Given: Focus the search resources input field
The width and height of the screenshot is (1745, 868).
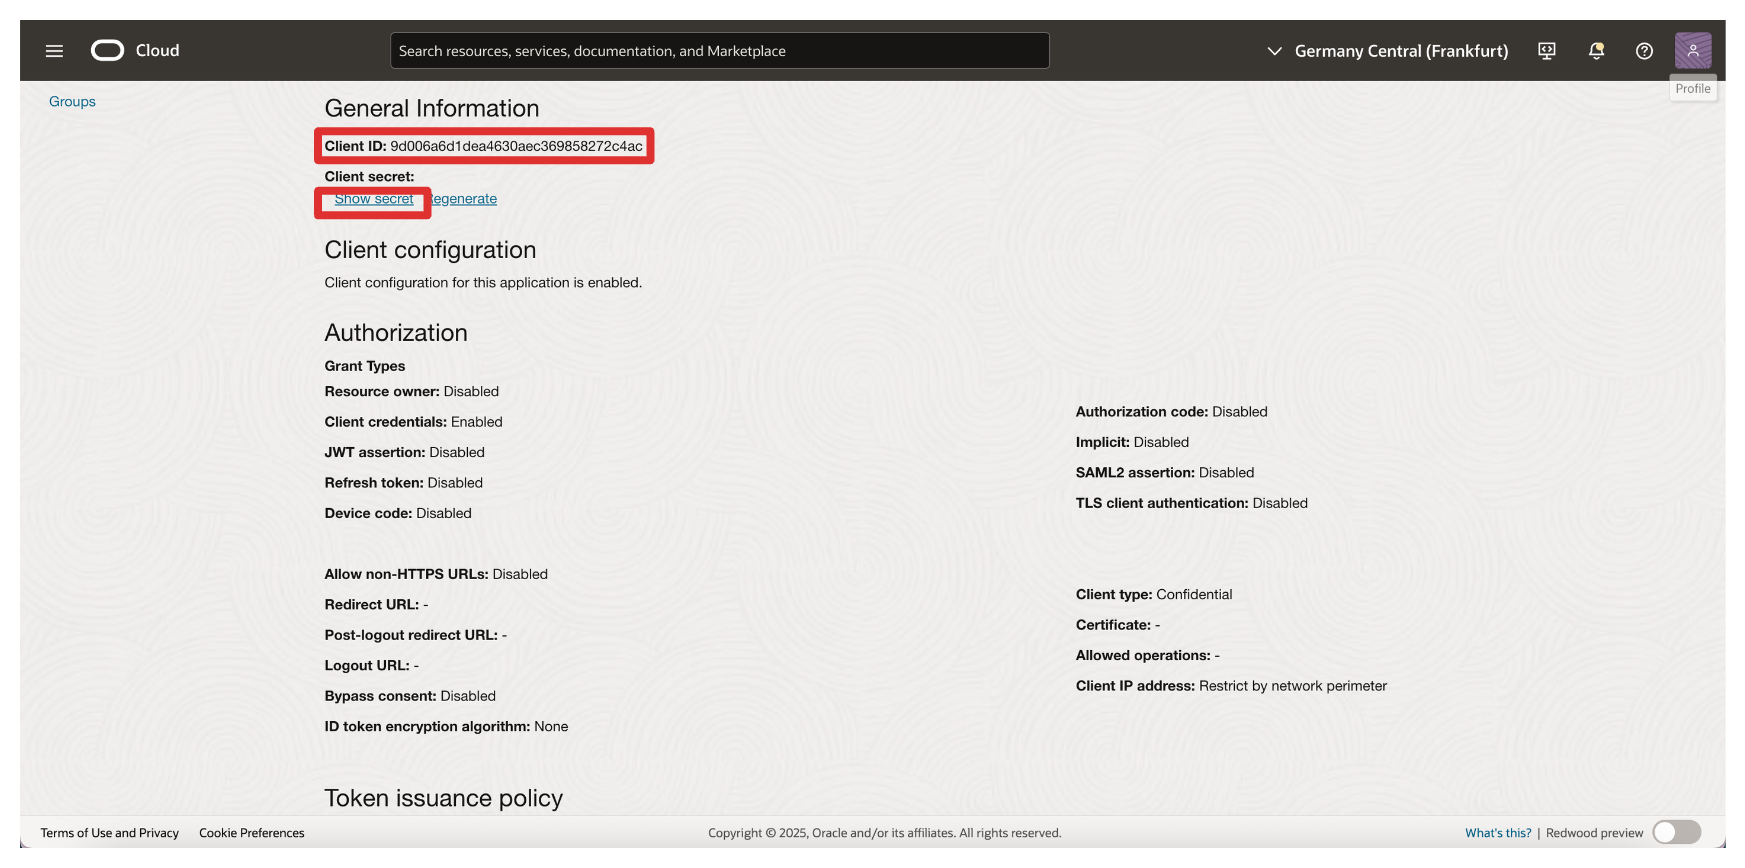Looking at the screenshot, I should tap(719, 51).
